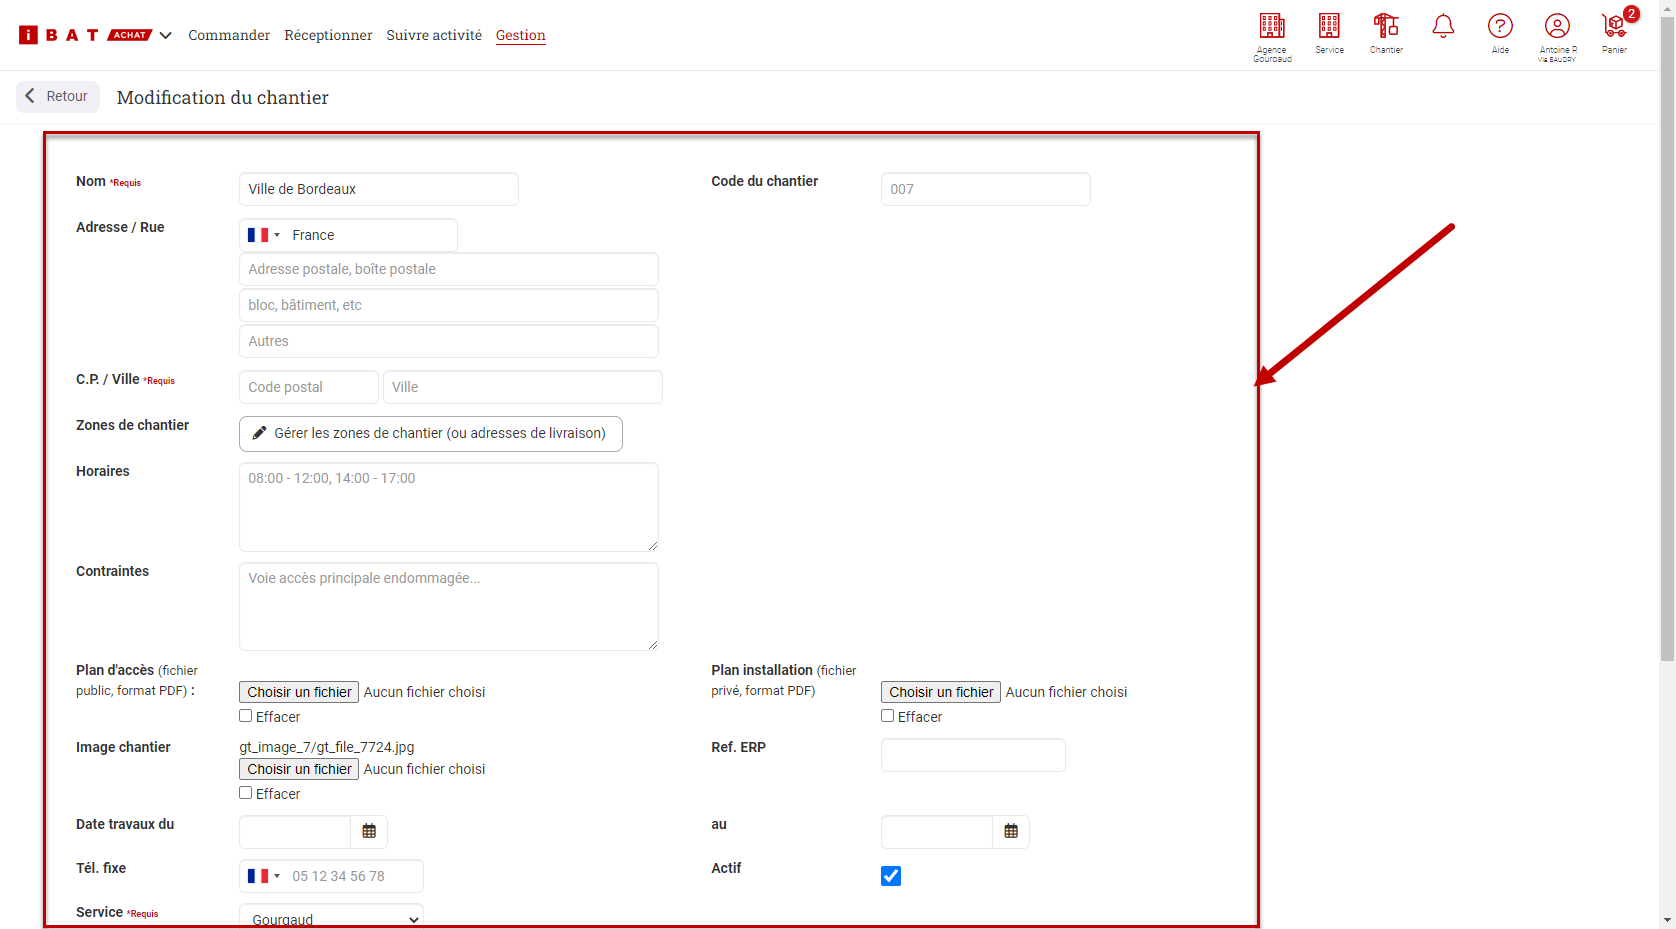Tick Effacer under Plan d'accès
1676x929 pixels.
coord(246,716)
